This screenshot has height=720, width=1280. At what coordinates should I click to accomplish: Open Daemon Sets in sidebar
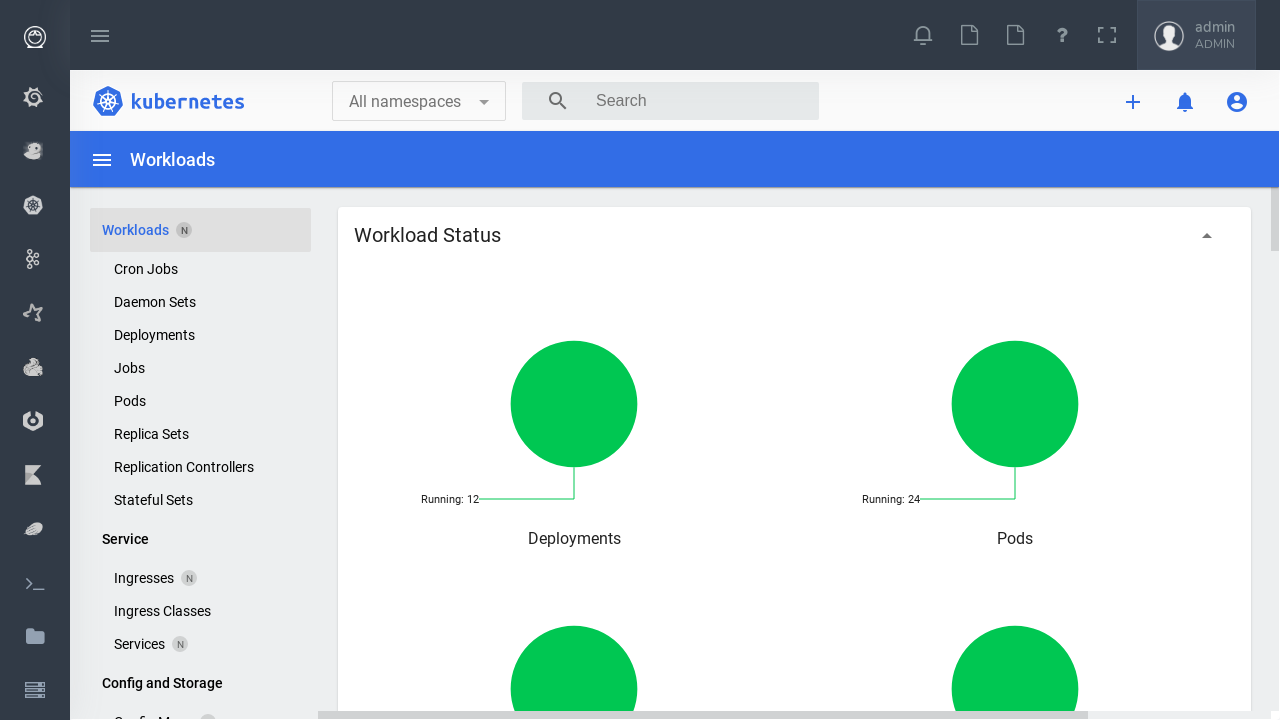pos(155,302)
